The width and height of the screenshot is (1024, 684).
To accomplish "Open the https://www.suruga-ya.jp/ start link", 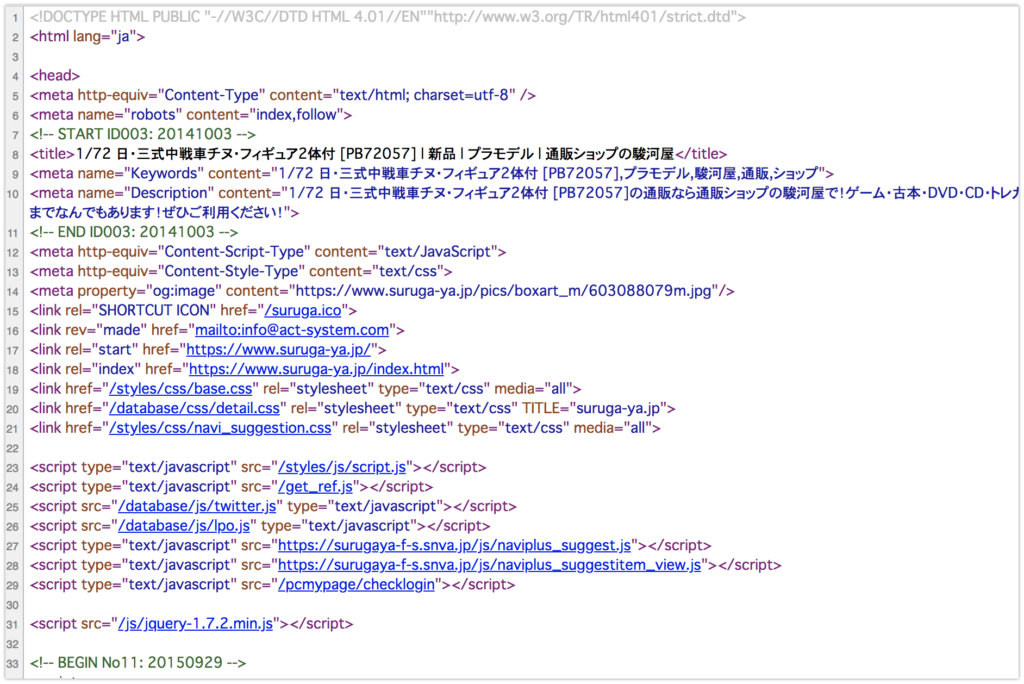I will tap(279, 350).
